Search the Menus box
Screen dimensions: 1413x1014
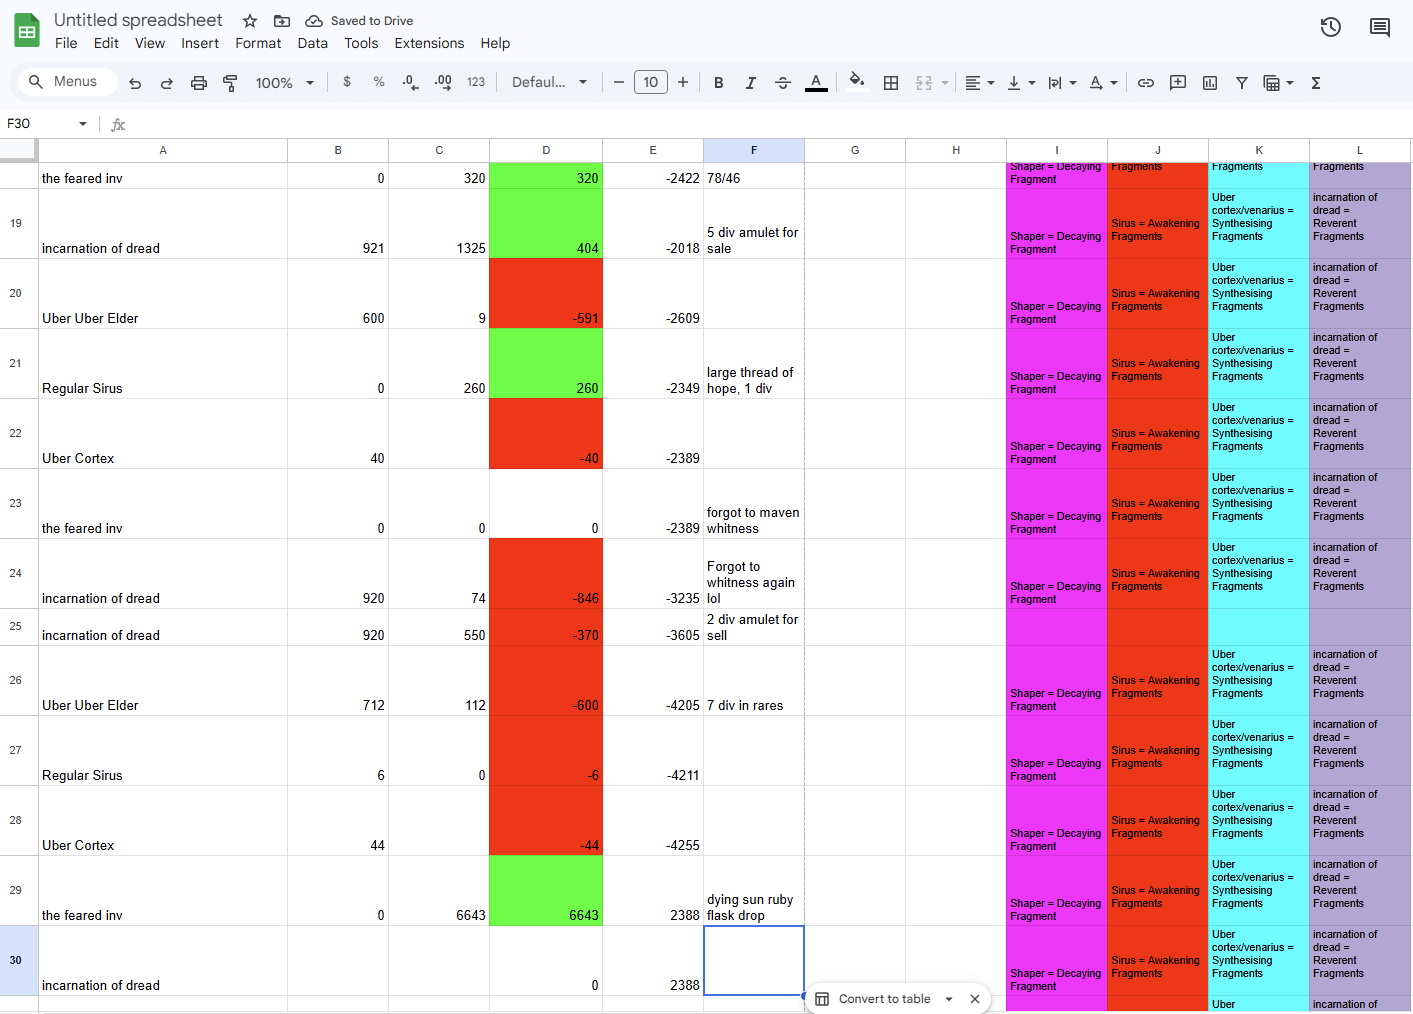(x=66, y=82)
